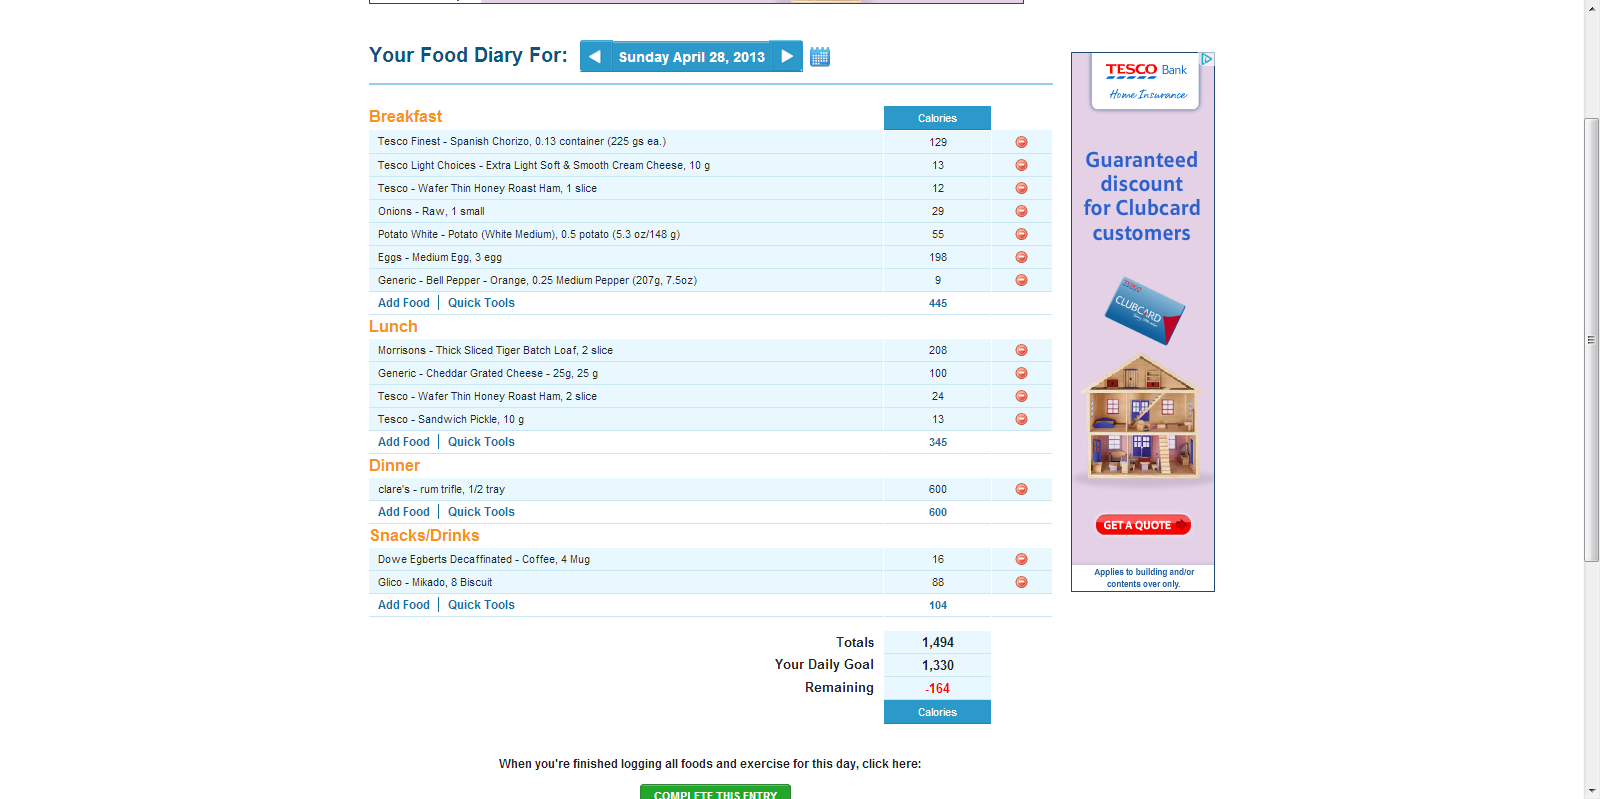Click Dinner subtotal 600

click(x=938, y=512)
